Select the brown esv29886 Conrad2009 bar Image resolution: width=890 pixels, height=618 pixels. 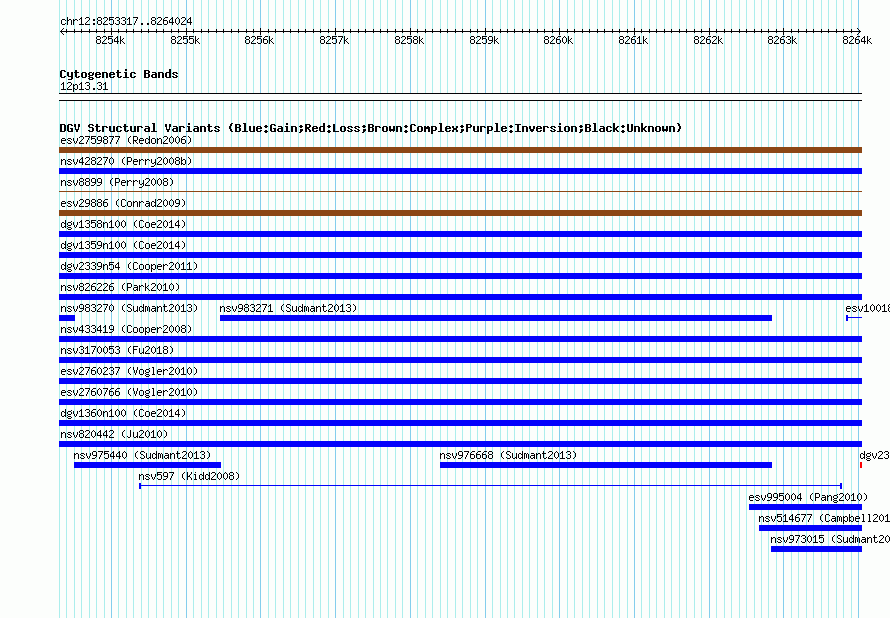coord(460,213)
